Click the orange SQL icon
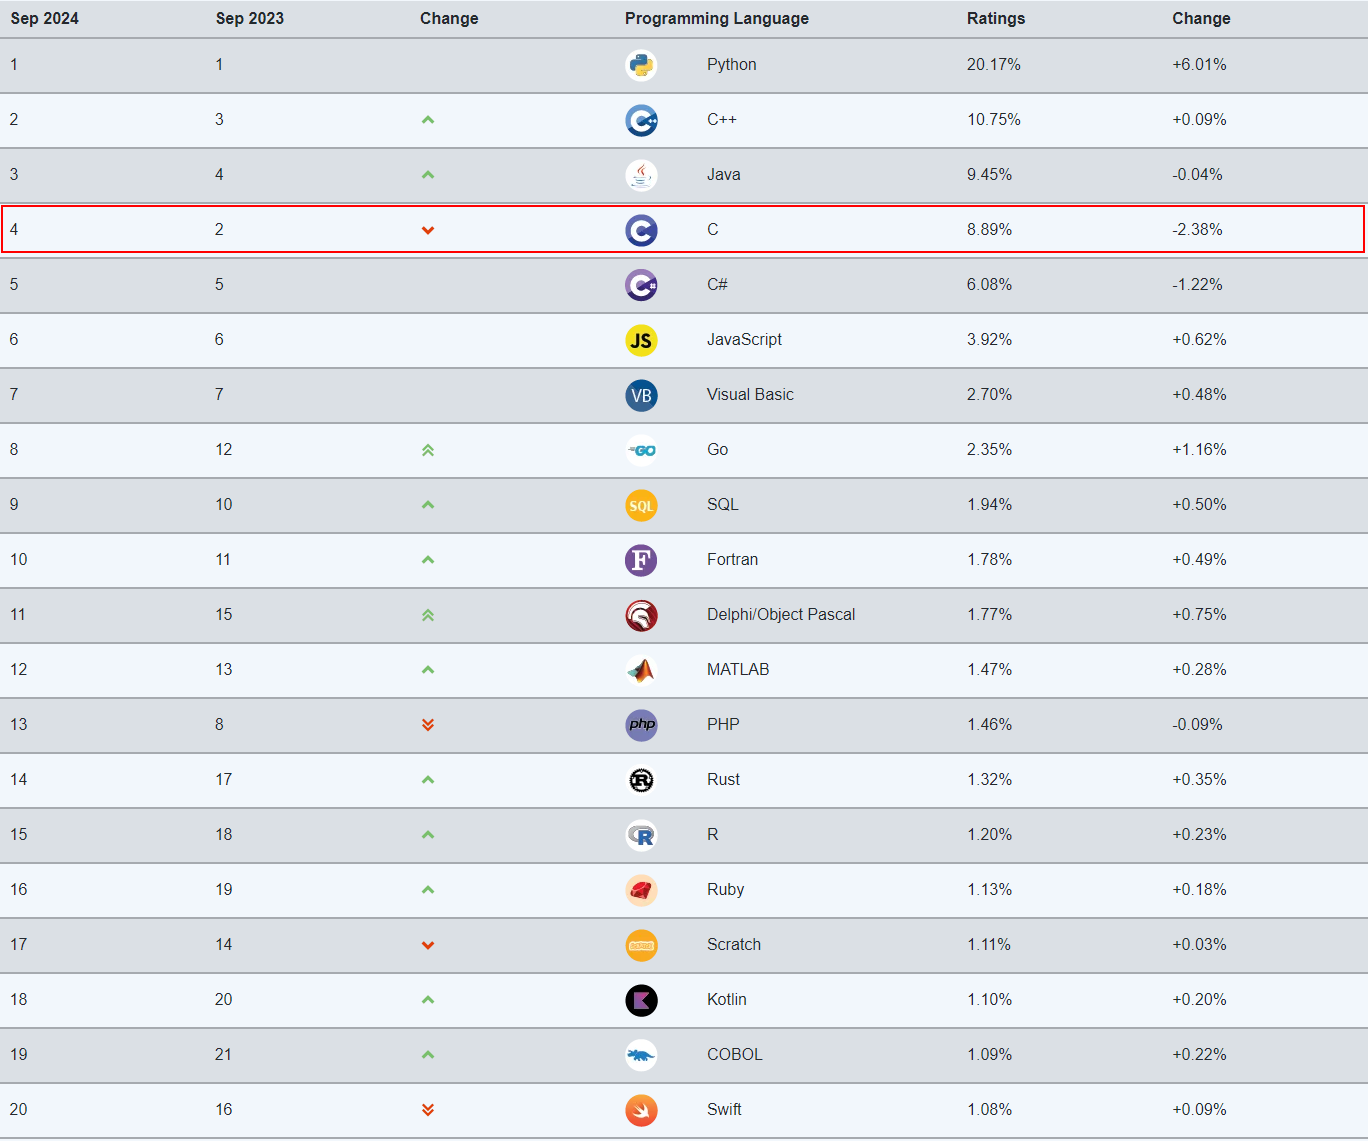Screen dimensions: 1368x1141 (x=641, y=505)
